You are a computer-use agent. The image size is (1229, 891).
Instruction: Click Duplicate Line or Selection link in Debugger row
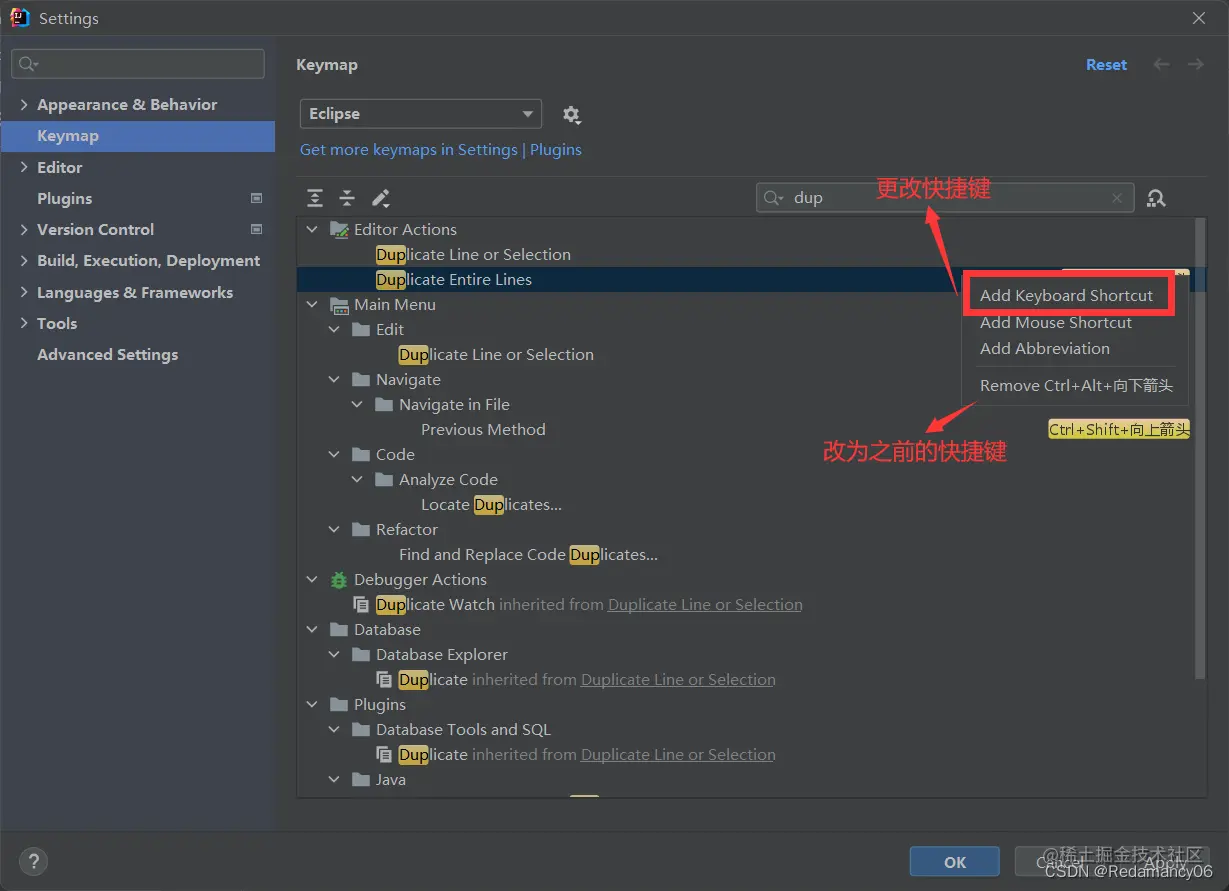coord(705,604)
